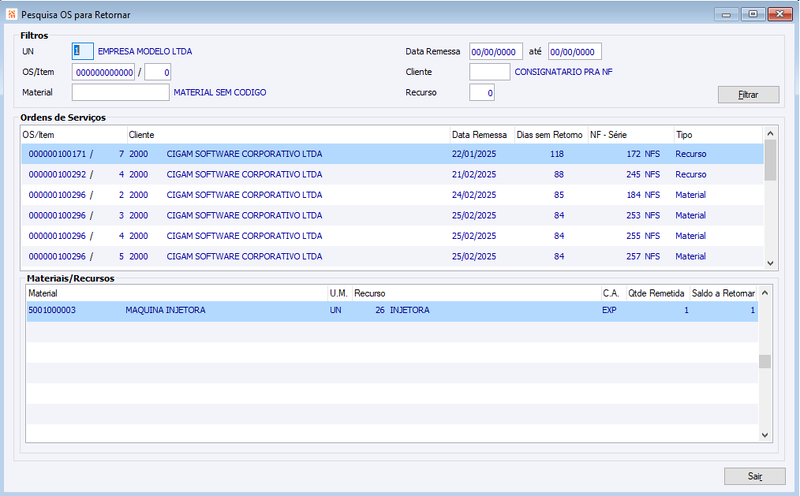
Task: Click the Tipo column header
Action: [719, 135]
